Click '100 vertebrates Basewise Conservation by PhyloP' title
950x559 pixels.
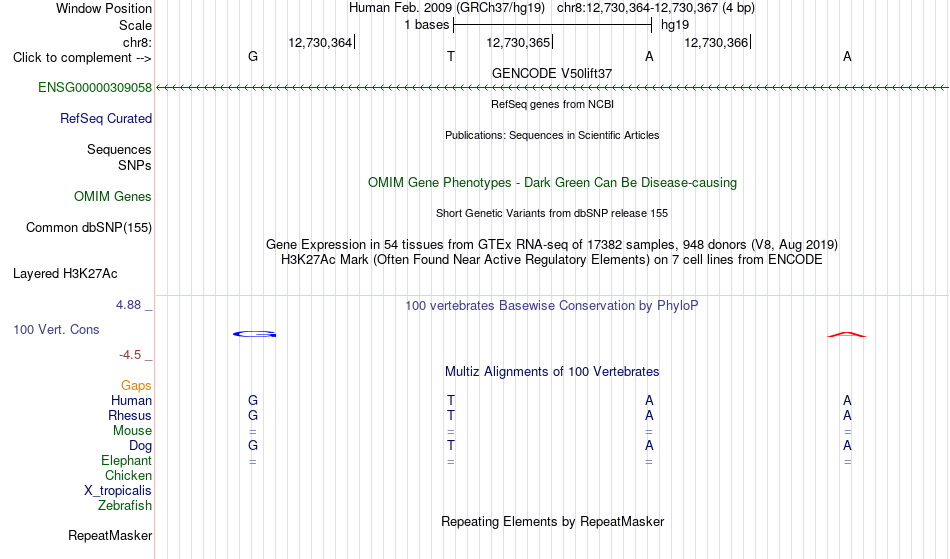tap(552, 306)
